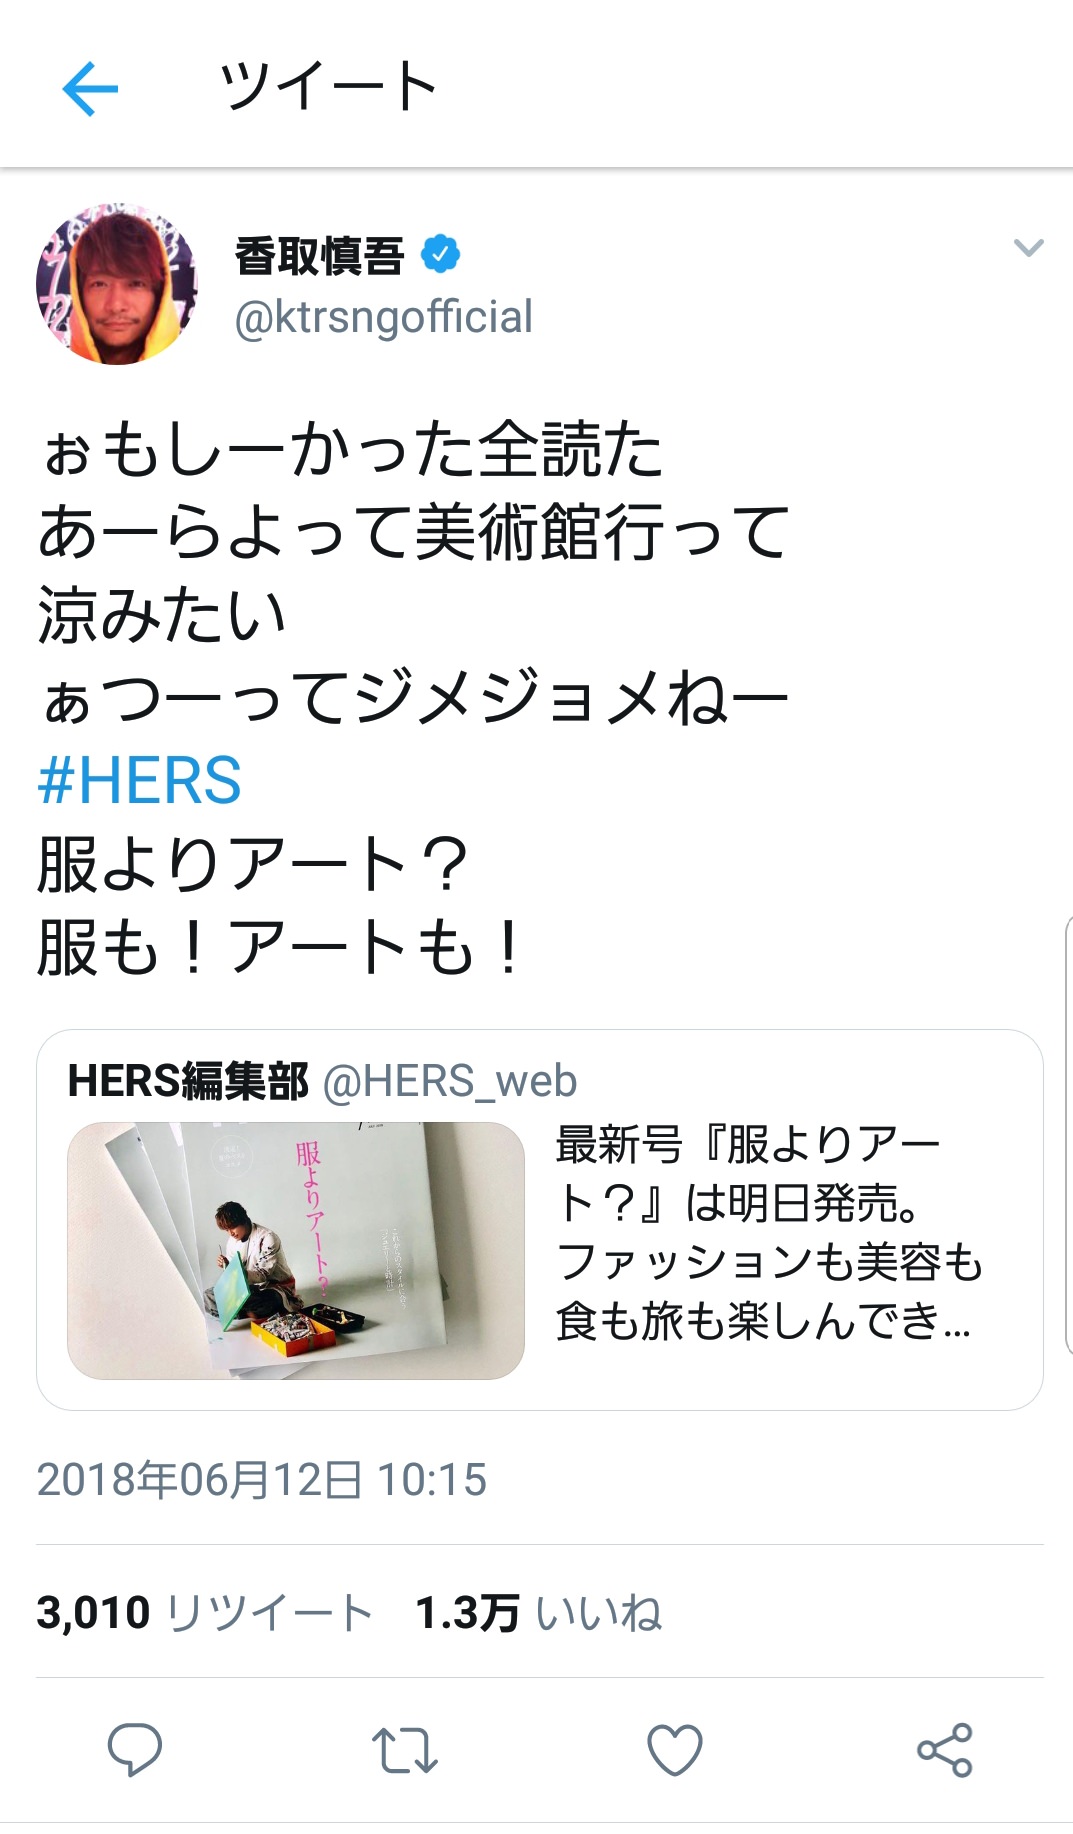Click the 香取慎吾 display name
Screen dimensions: 1073x1834
pyautogui.click(x=320, y=255)
